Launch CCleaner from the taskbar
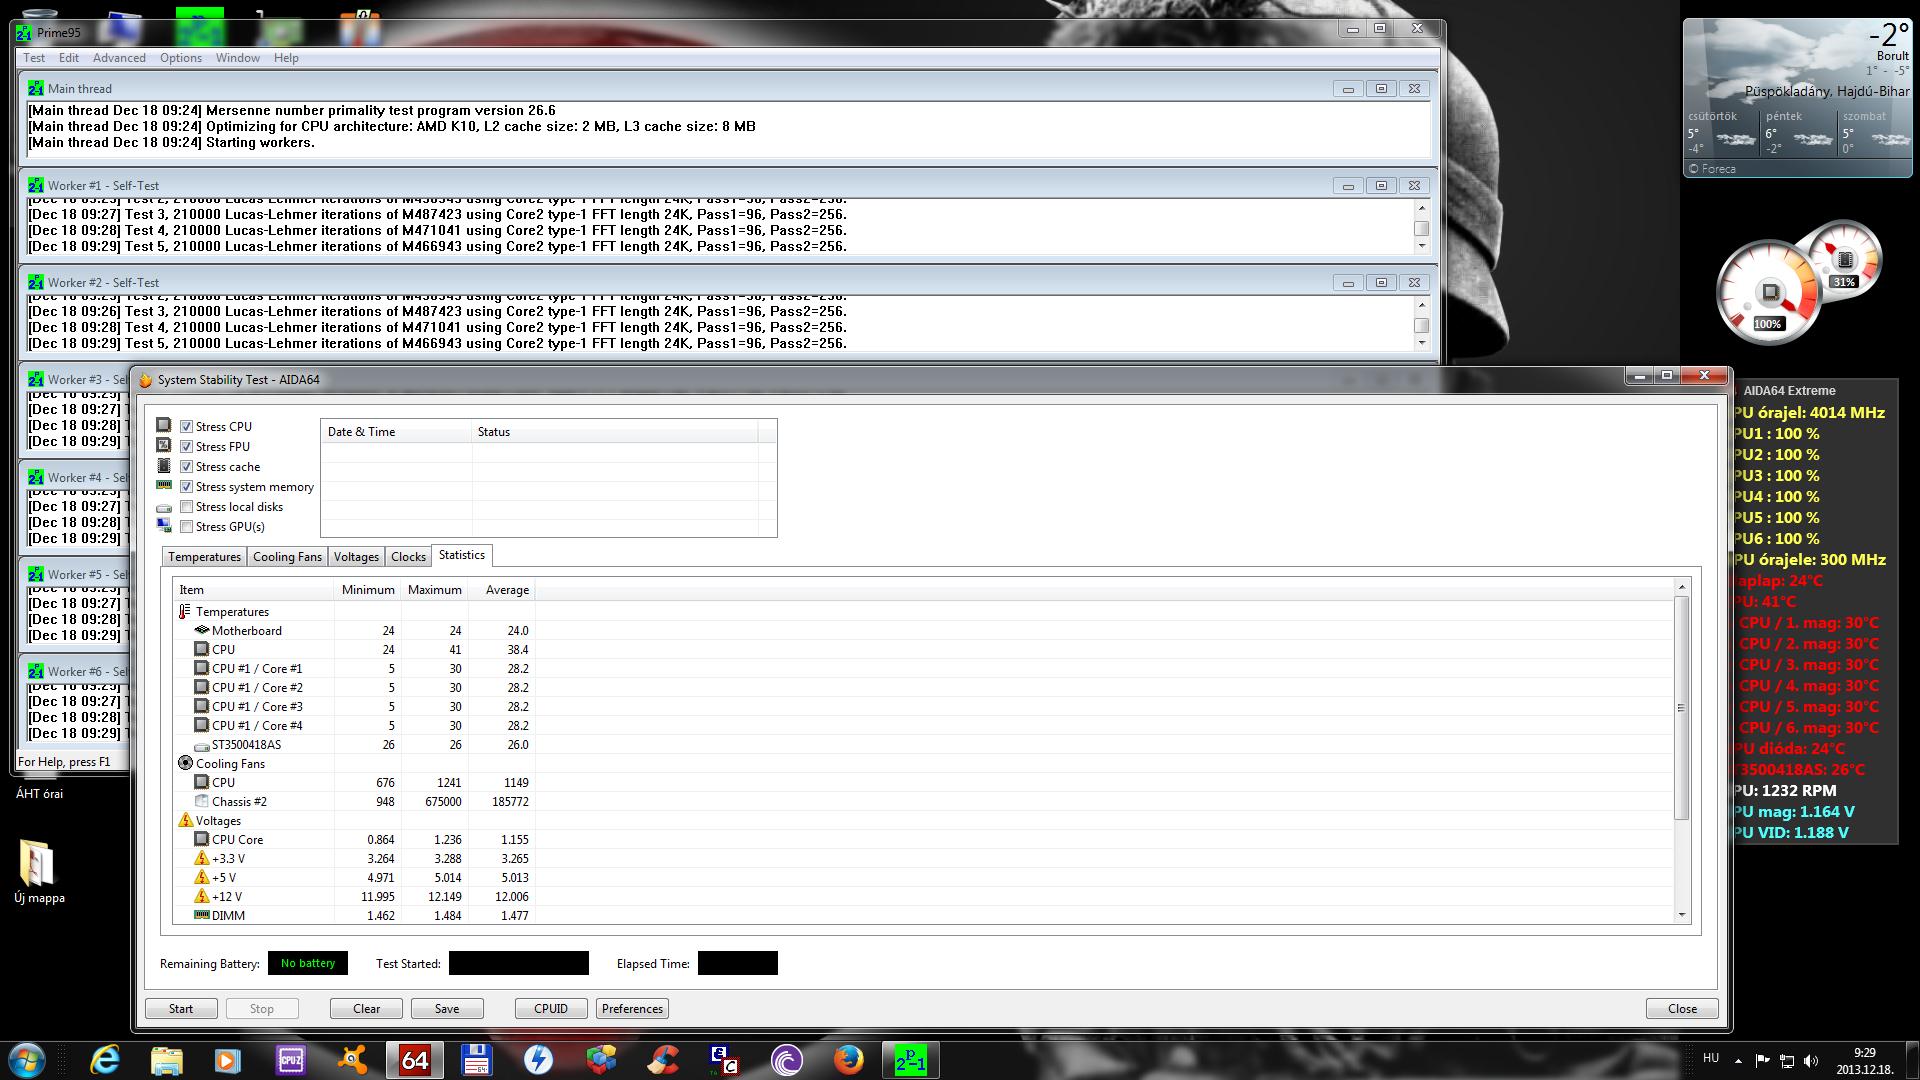 pos(662,1059)
